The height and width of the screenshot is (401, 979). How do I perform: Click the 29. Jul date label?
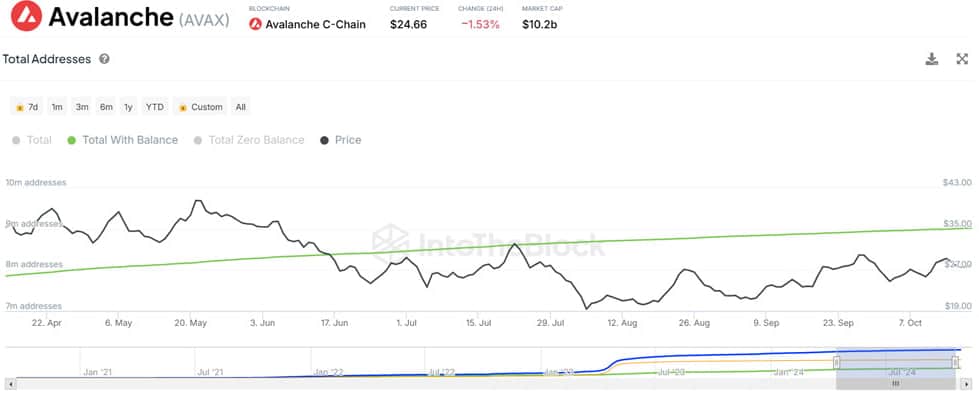point(550,323)
